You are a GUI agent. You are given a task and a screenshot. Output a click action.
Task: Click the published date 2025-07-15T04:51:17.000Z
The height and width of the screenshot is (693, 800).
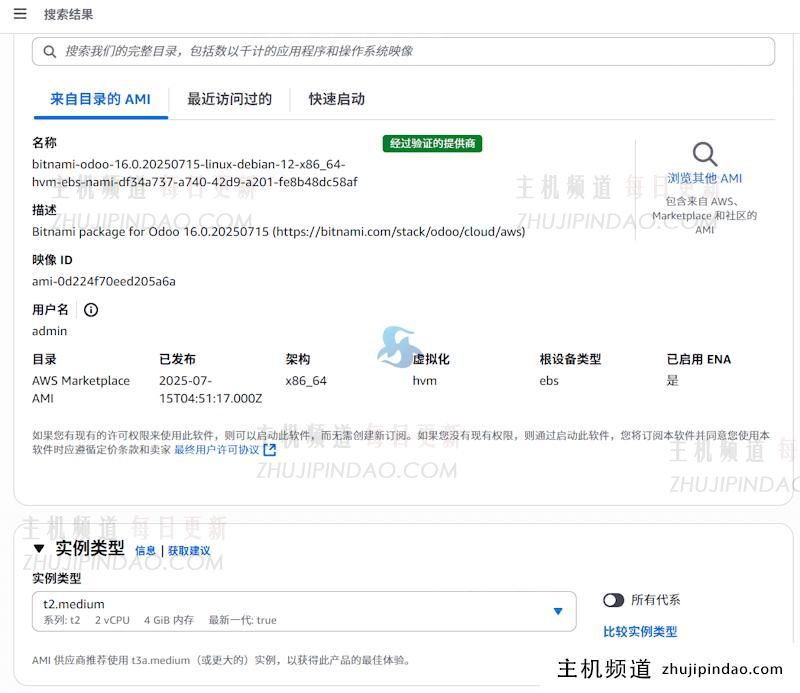coord(210,389)
